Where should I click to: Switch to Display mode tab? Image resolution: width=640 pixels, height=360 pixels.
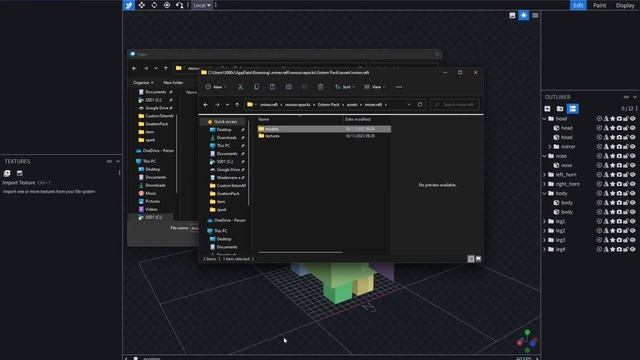[625, 5]
